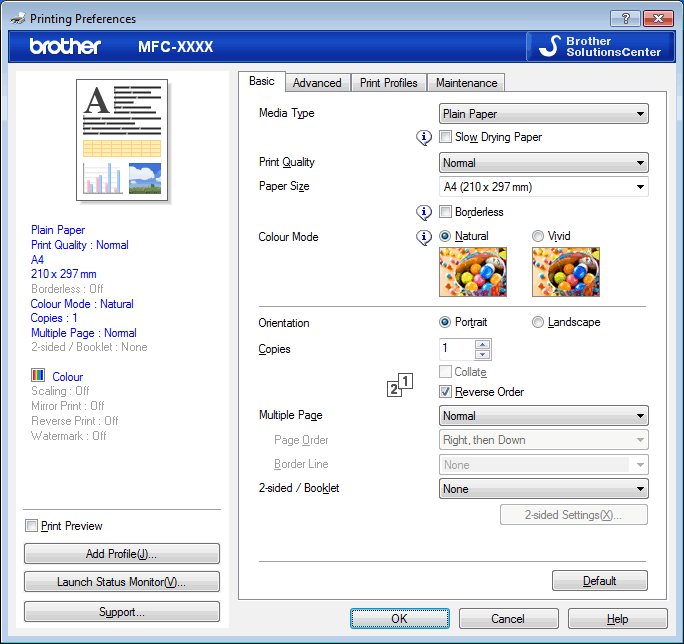Image resolution: width=684 pixels, height=644 pixels.
Task: Enable the Borderless checkbox
Action: click(445, 212)
